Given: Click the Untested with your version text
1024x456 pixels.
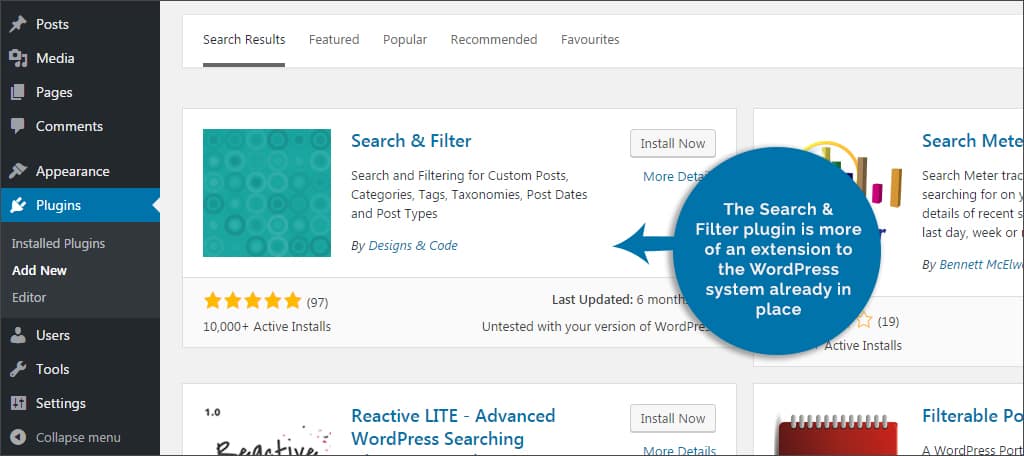Looking at the screenshot, I should (x=598, y=327).
